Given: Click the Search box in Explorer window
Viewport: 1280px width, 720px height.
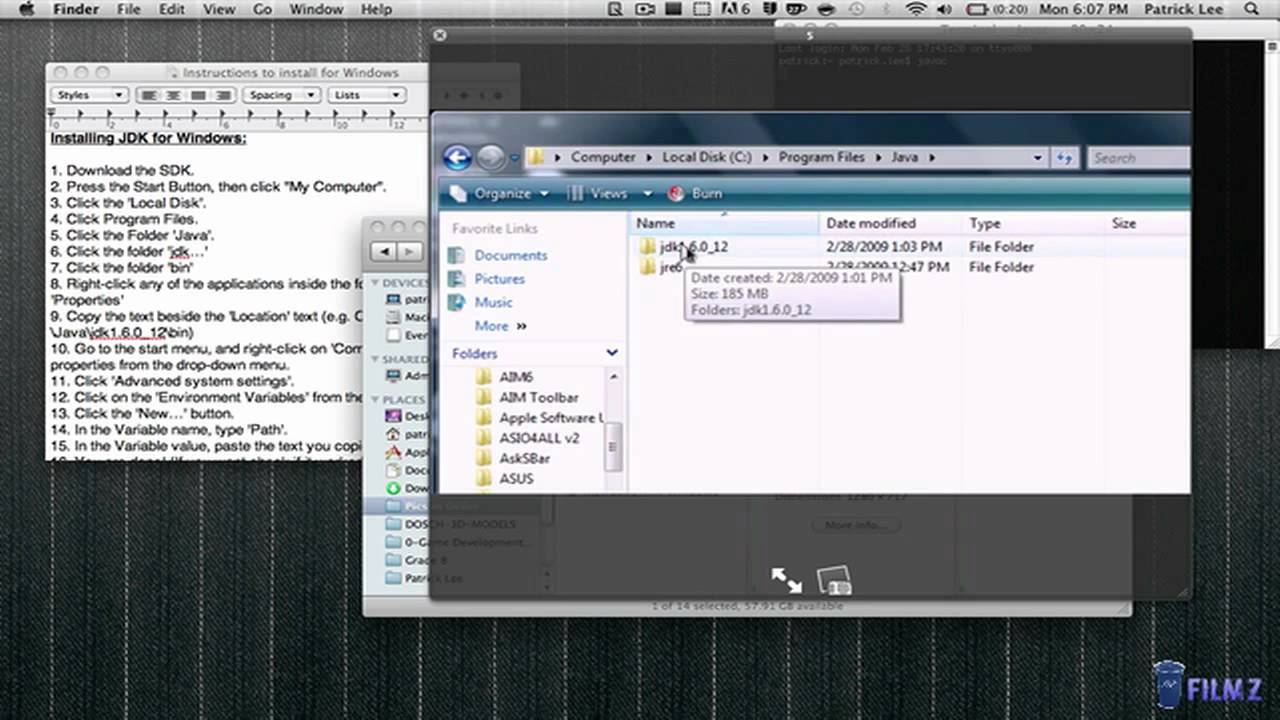Looking at the screenshot, I should [1137, 157].
